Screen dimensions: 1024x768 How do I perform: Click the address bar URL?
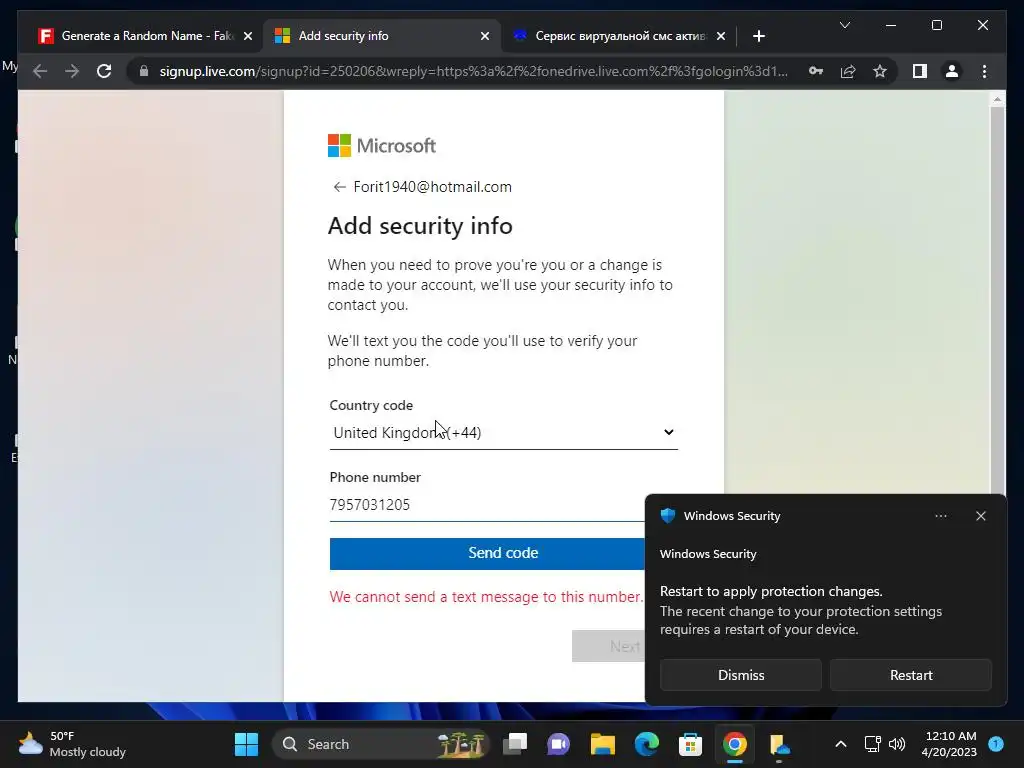tap(473, 71)
